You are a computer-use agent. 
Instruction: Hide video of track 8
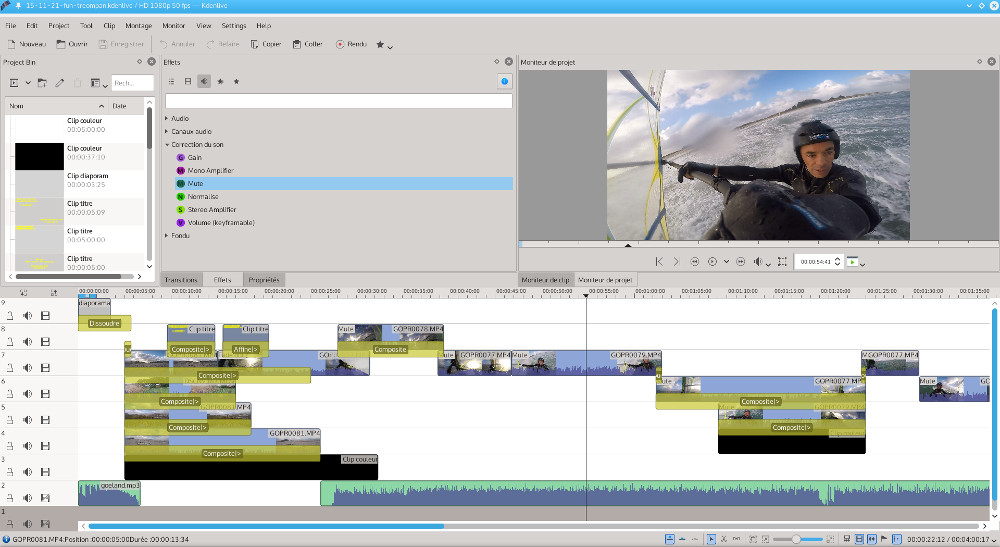(x=45, y=342)
